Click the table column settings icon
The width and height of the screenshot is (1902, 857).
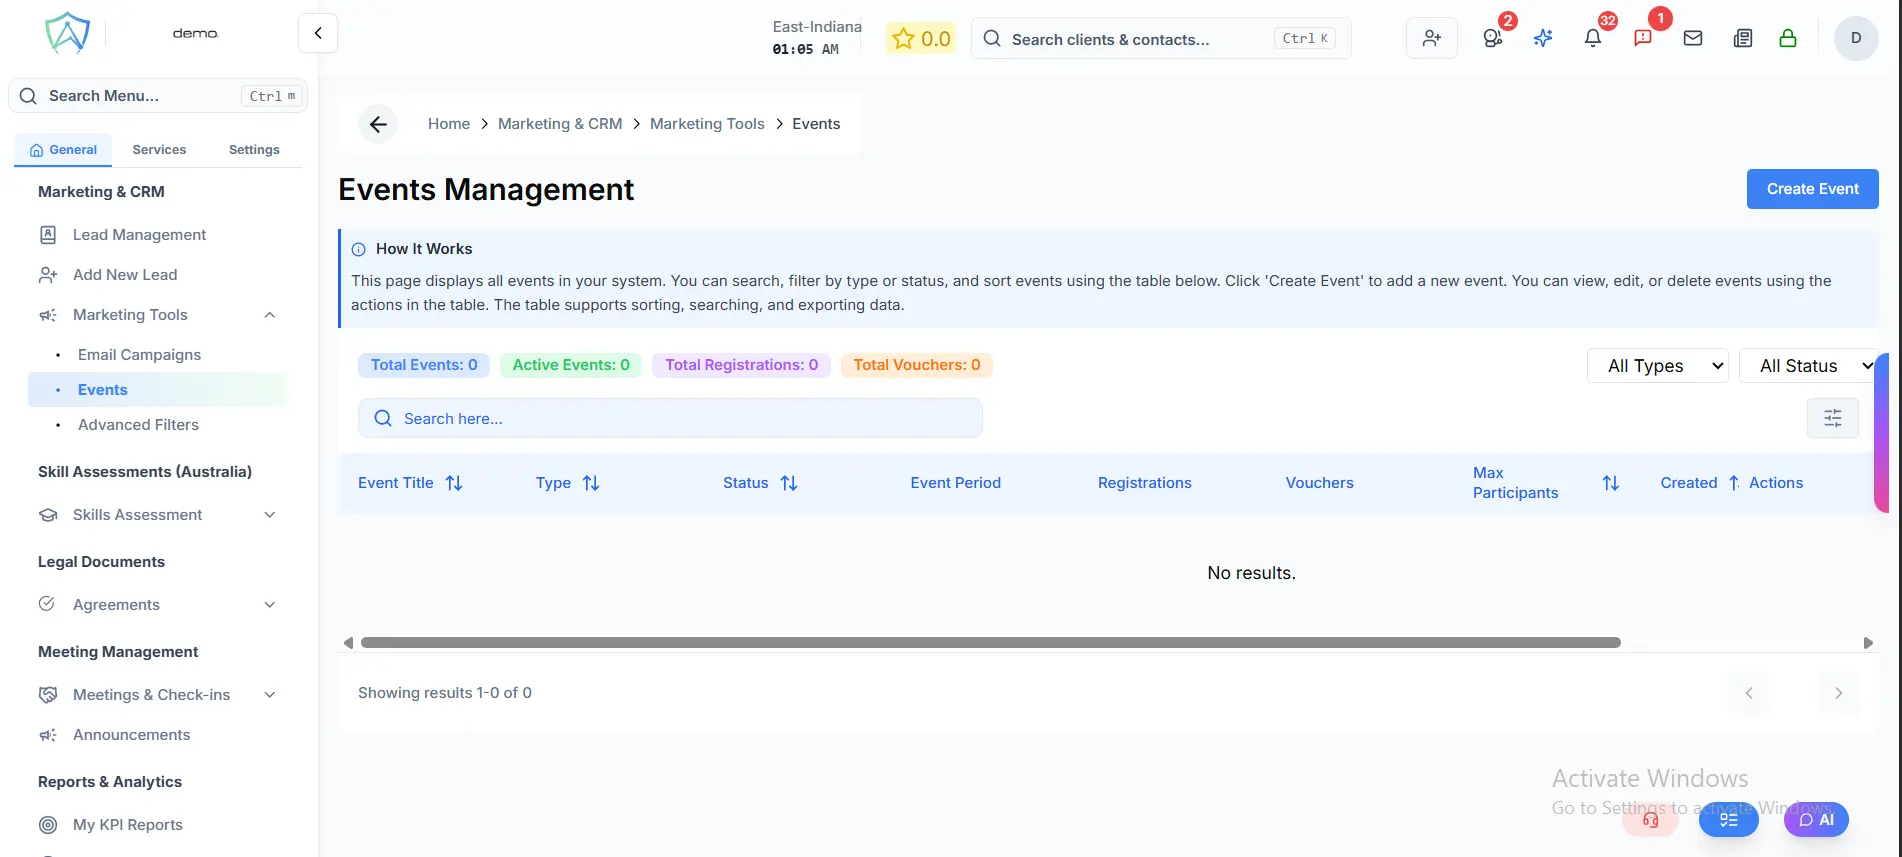click(x=1832, y=418)
